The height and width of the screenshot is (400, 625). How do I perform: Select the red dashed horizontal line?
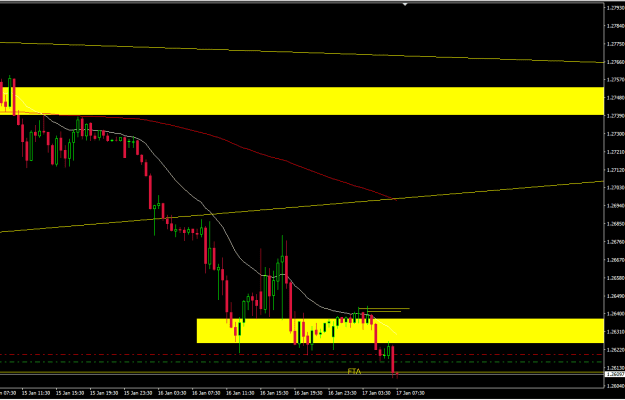click(x=302, y=354)
